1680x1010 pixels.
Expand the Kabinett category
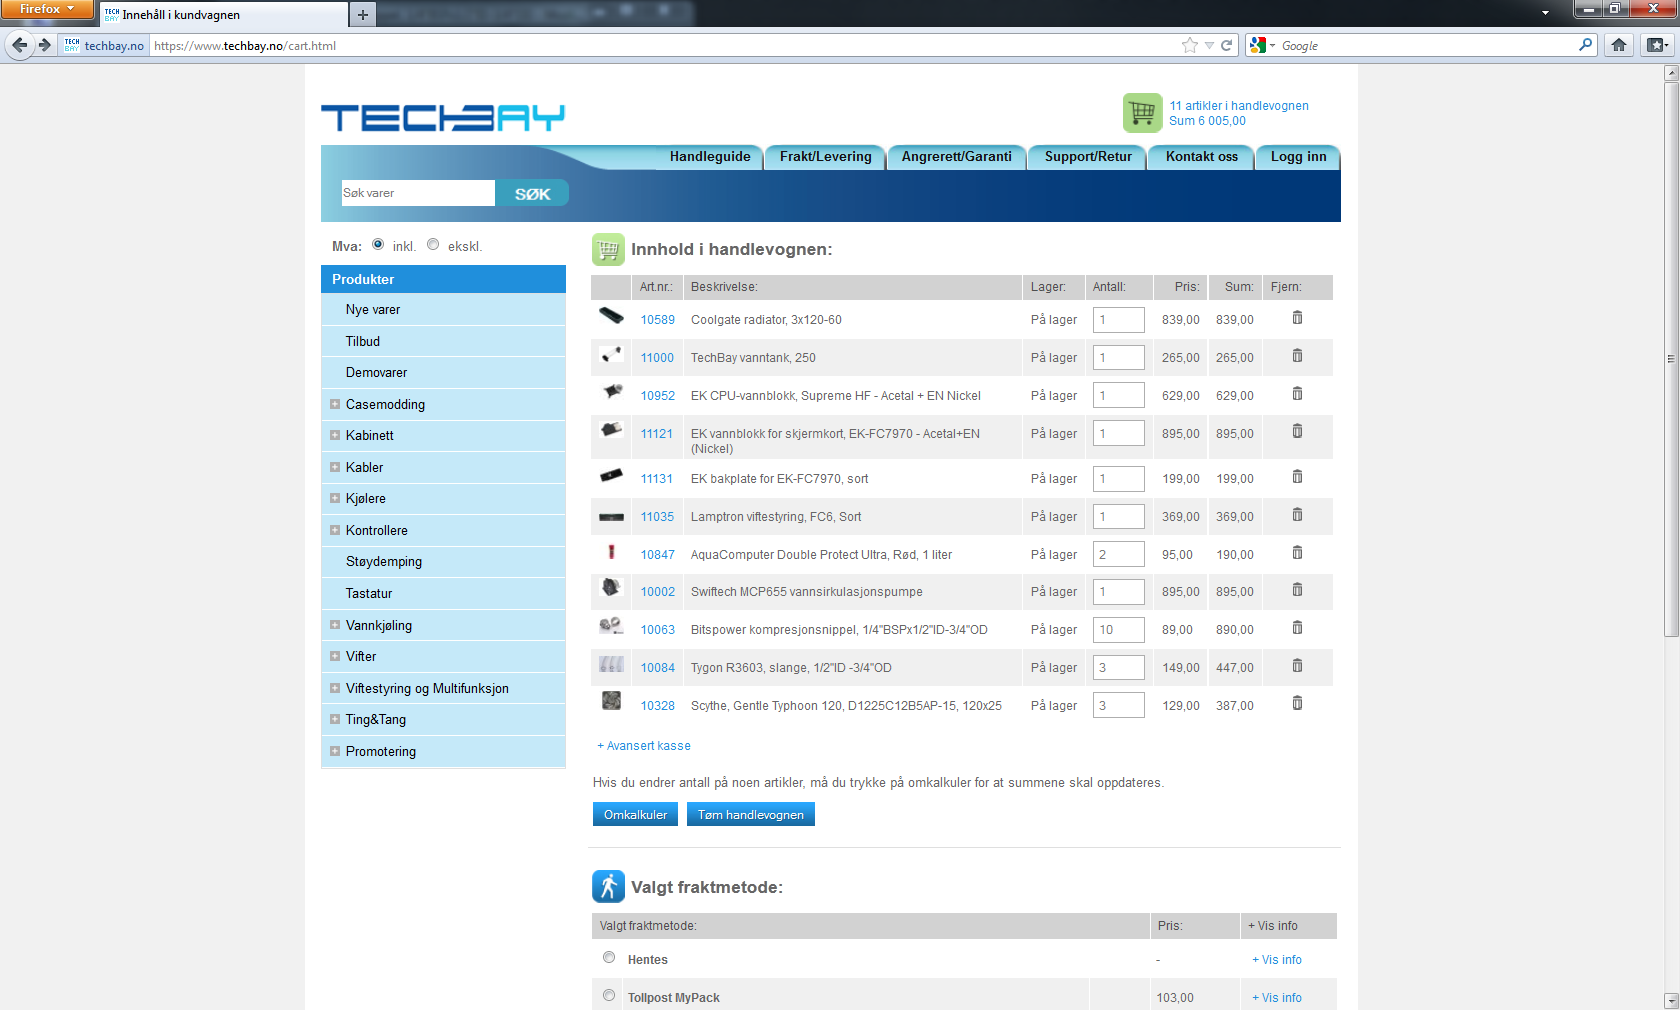(335, 435)
